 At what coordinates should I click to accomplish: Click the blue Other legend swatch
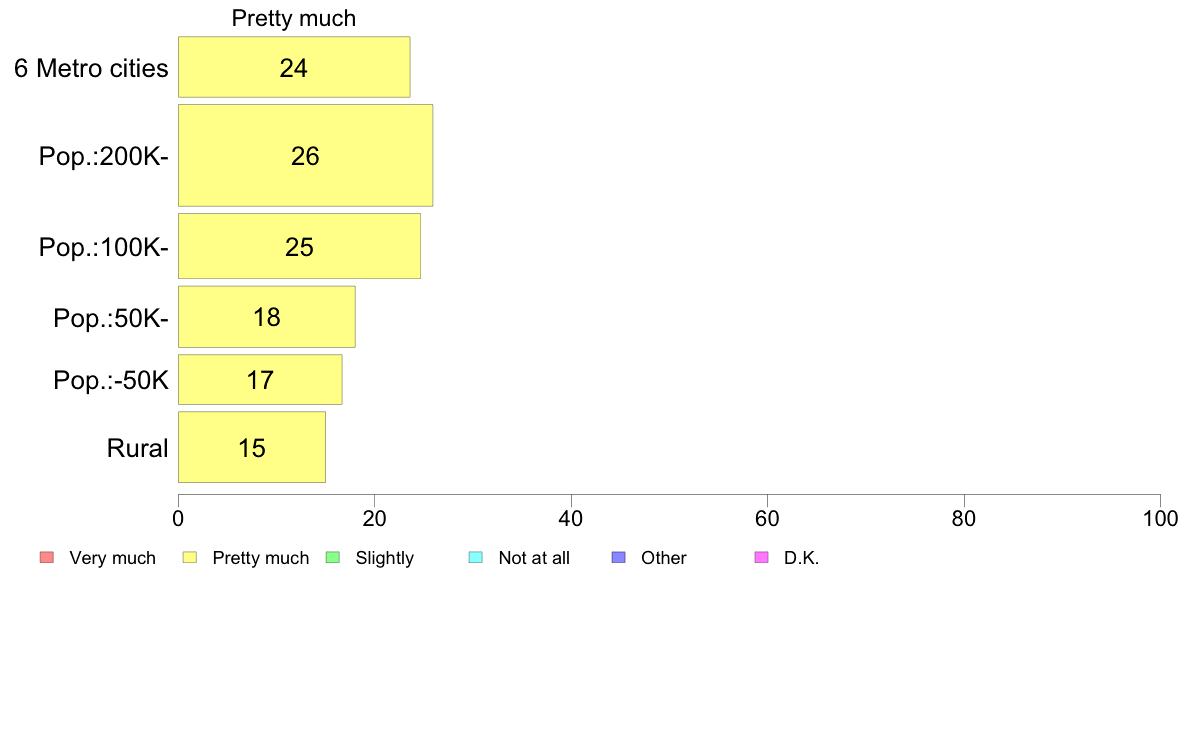coord(618,557)
